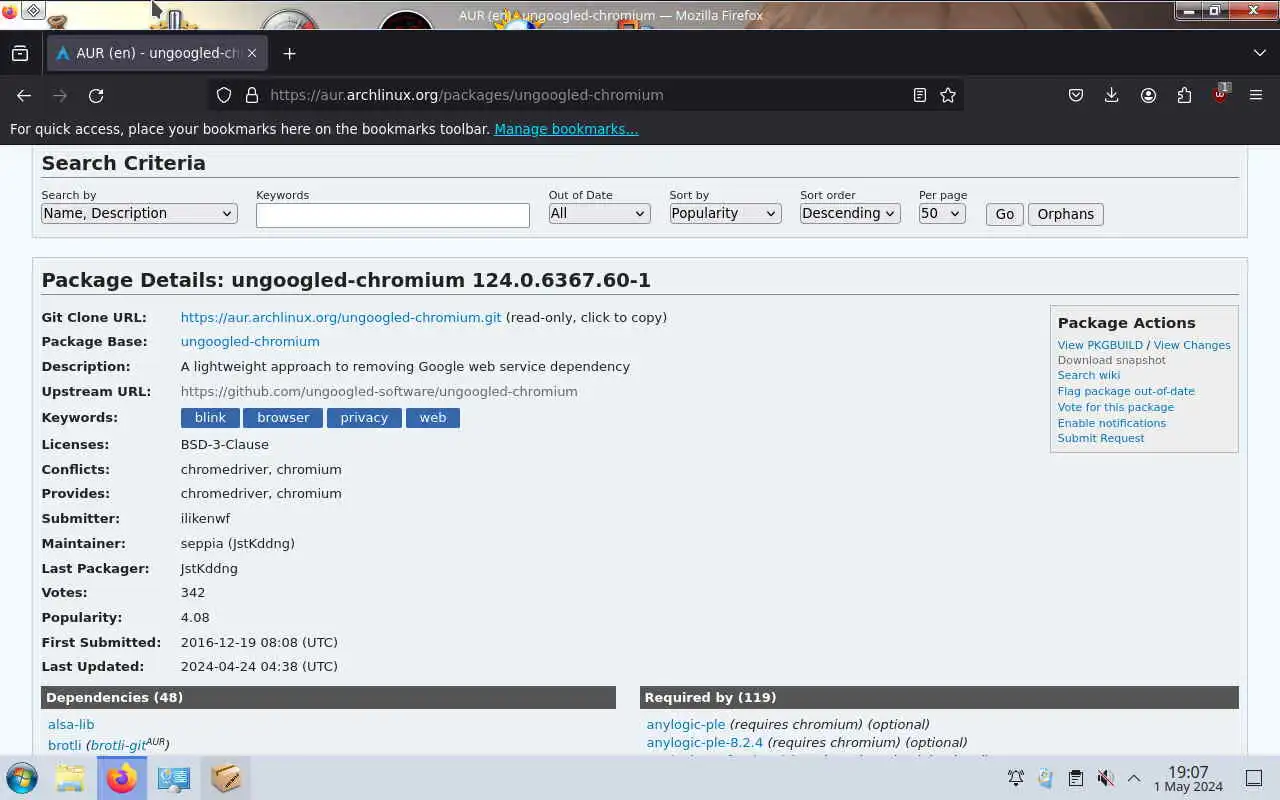1280x800 pixels.
Task: Open View Changes link
Action: click(x=1192, y=345)
